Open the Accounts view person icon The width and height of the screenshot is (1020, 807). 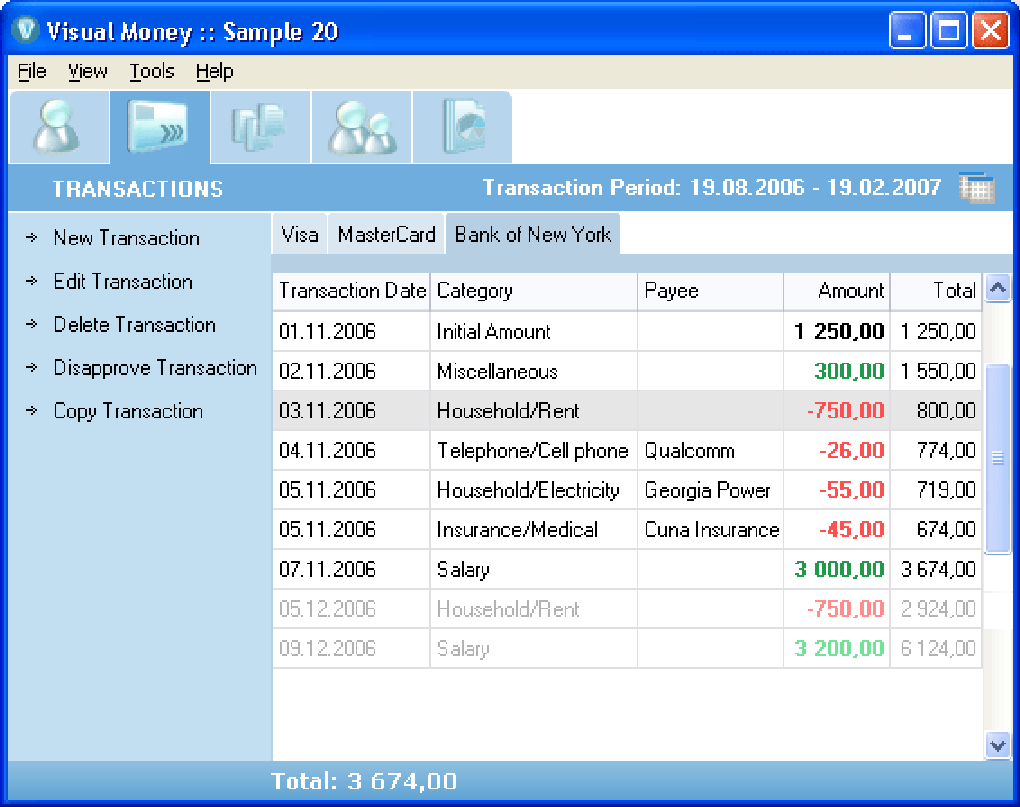click(x=58, y=126)
